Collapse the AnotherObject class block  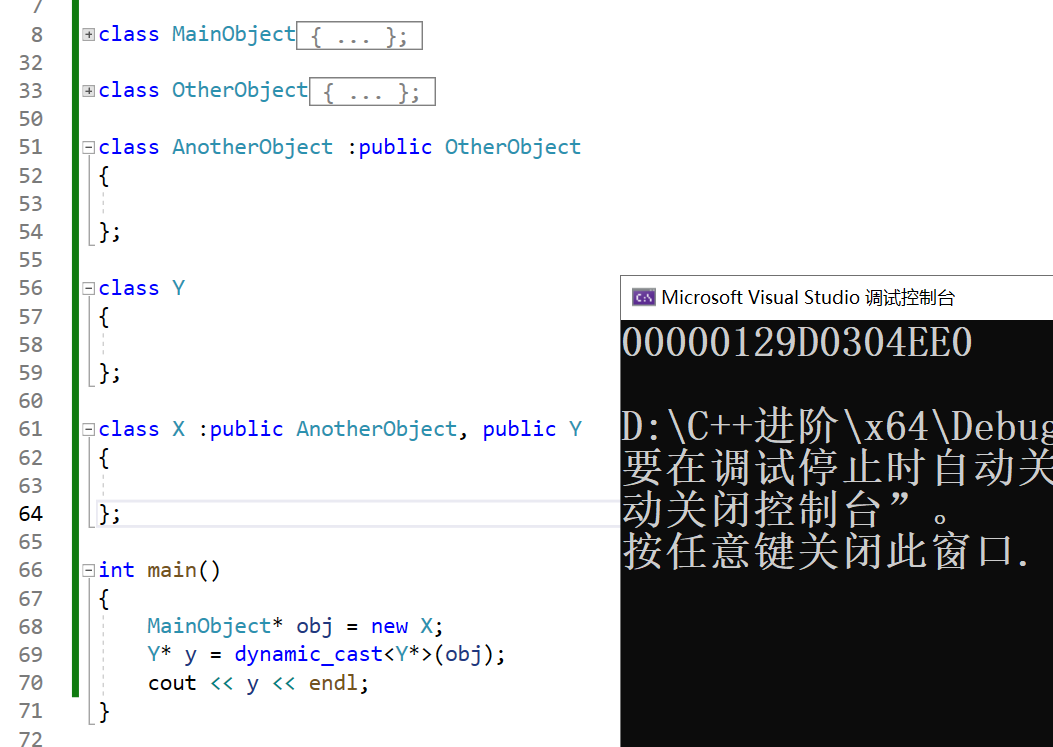[89, 148]
